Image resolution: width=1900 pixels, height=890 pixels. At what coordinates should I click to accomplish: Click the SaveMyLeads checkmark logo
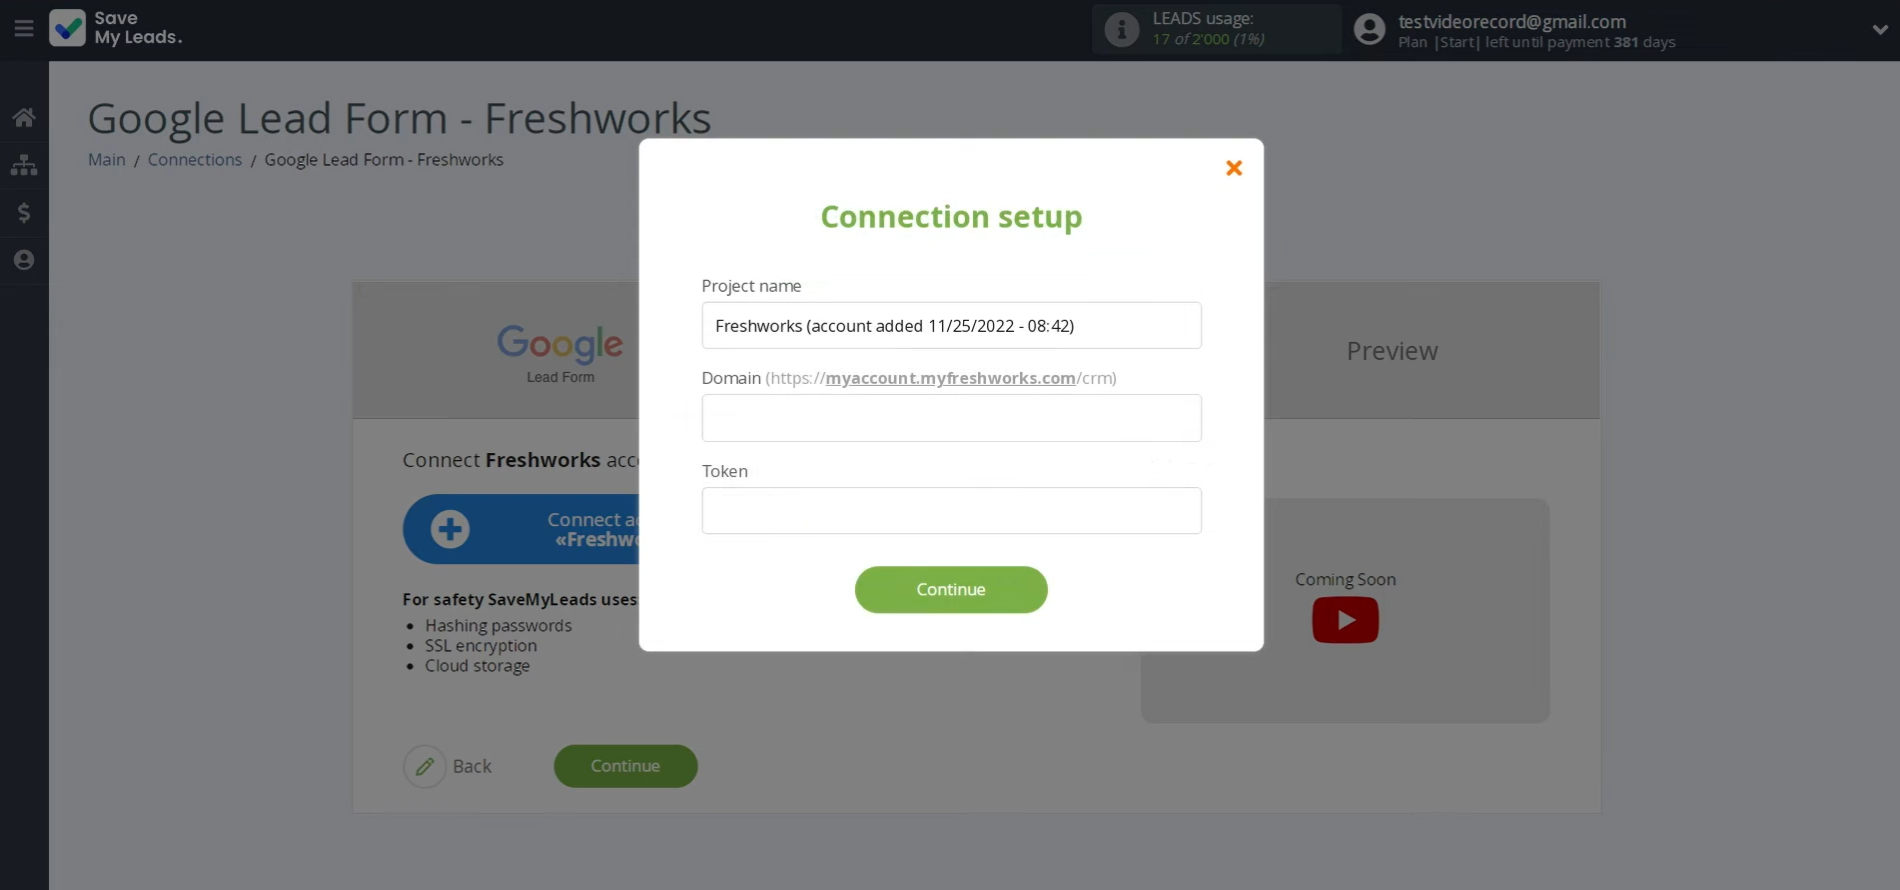(x=67, y=28)
